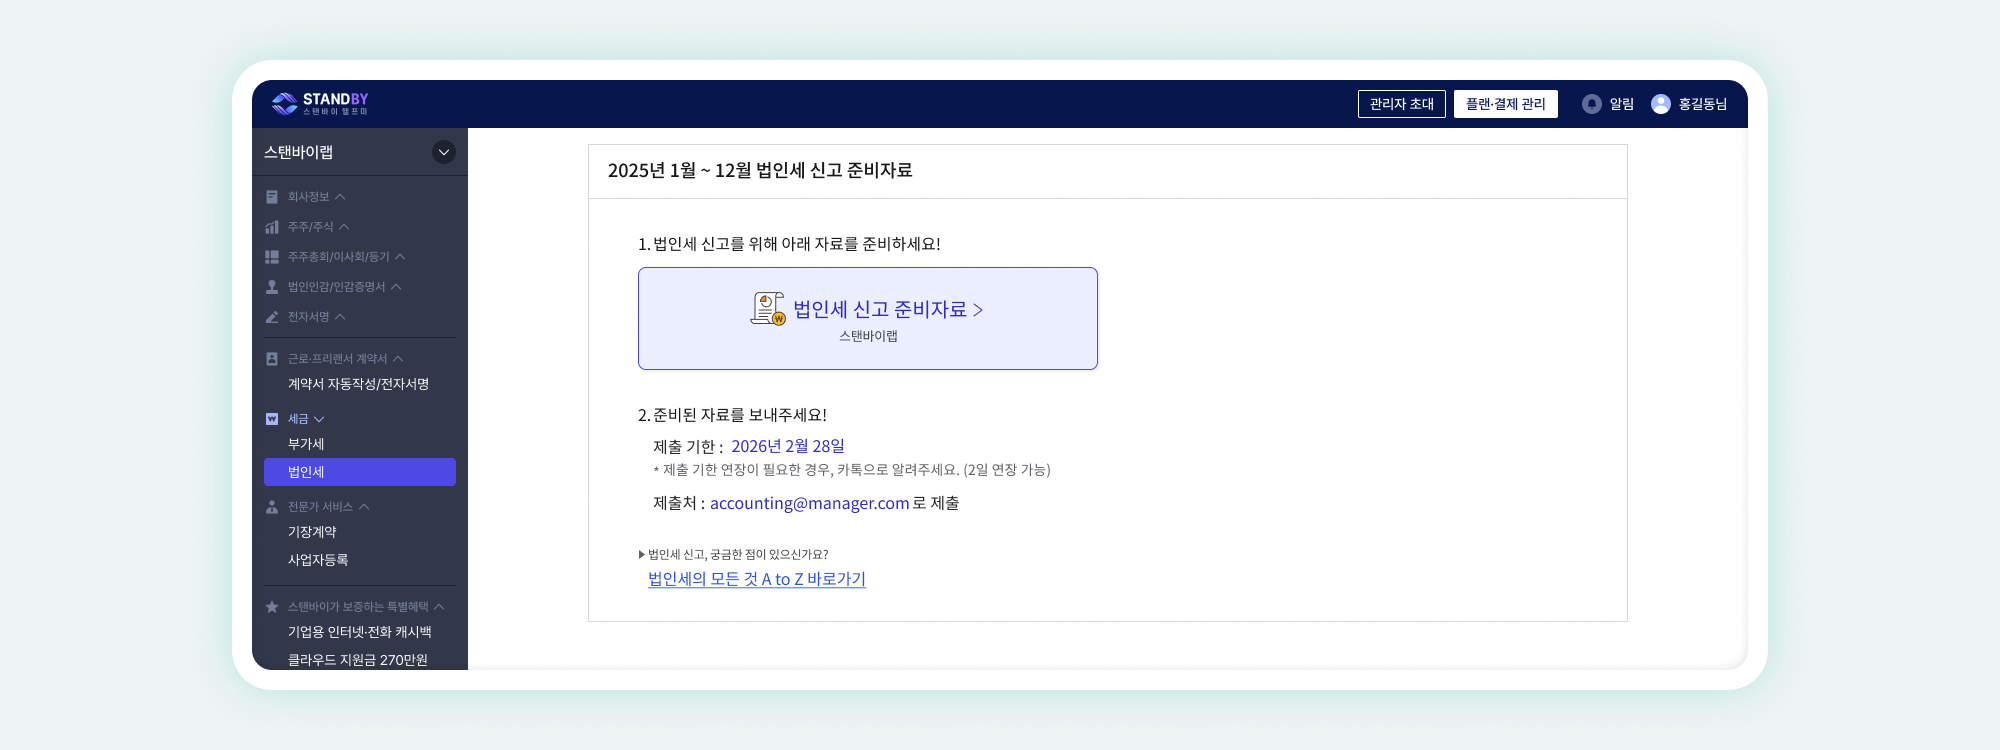2000x750 pixels.
Task: Open 기업용 인터넷·전화 캐시백 item
Action: click(360, 632)
